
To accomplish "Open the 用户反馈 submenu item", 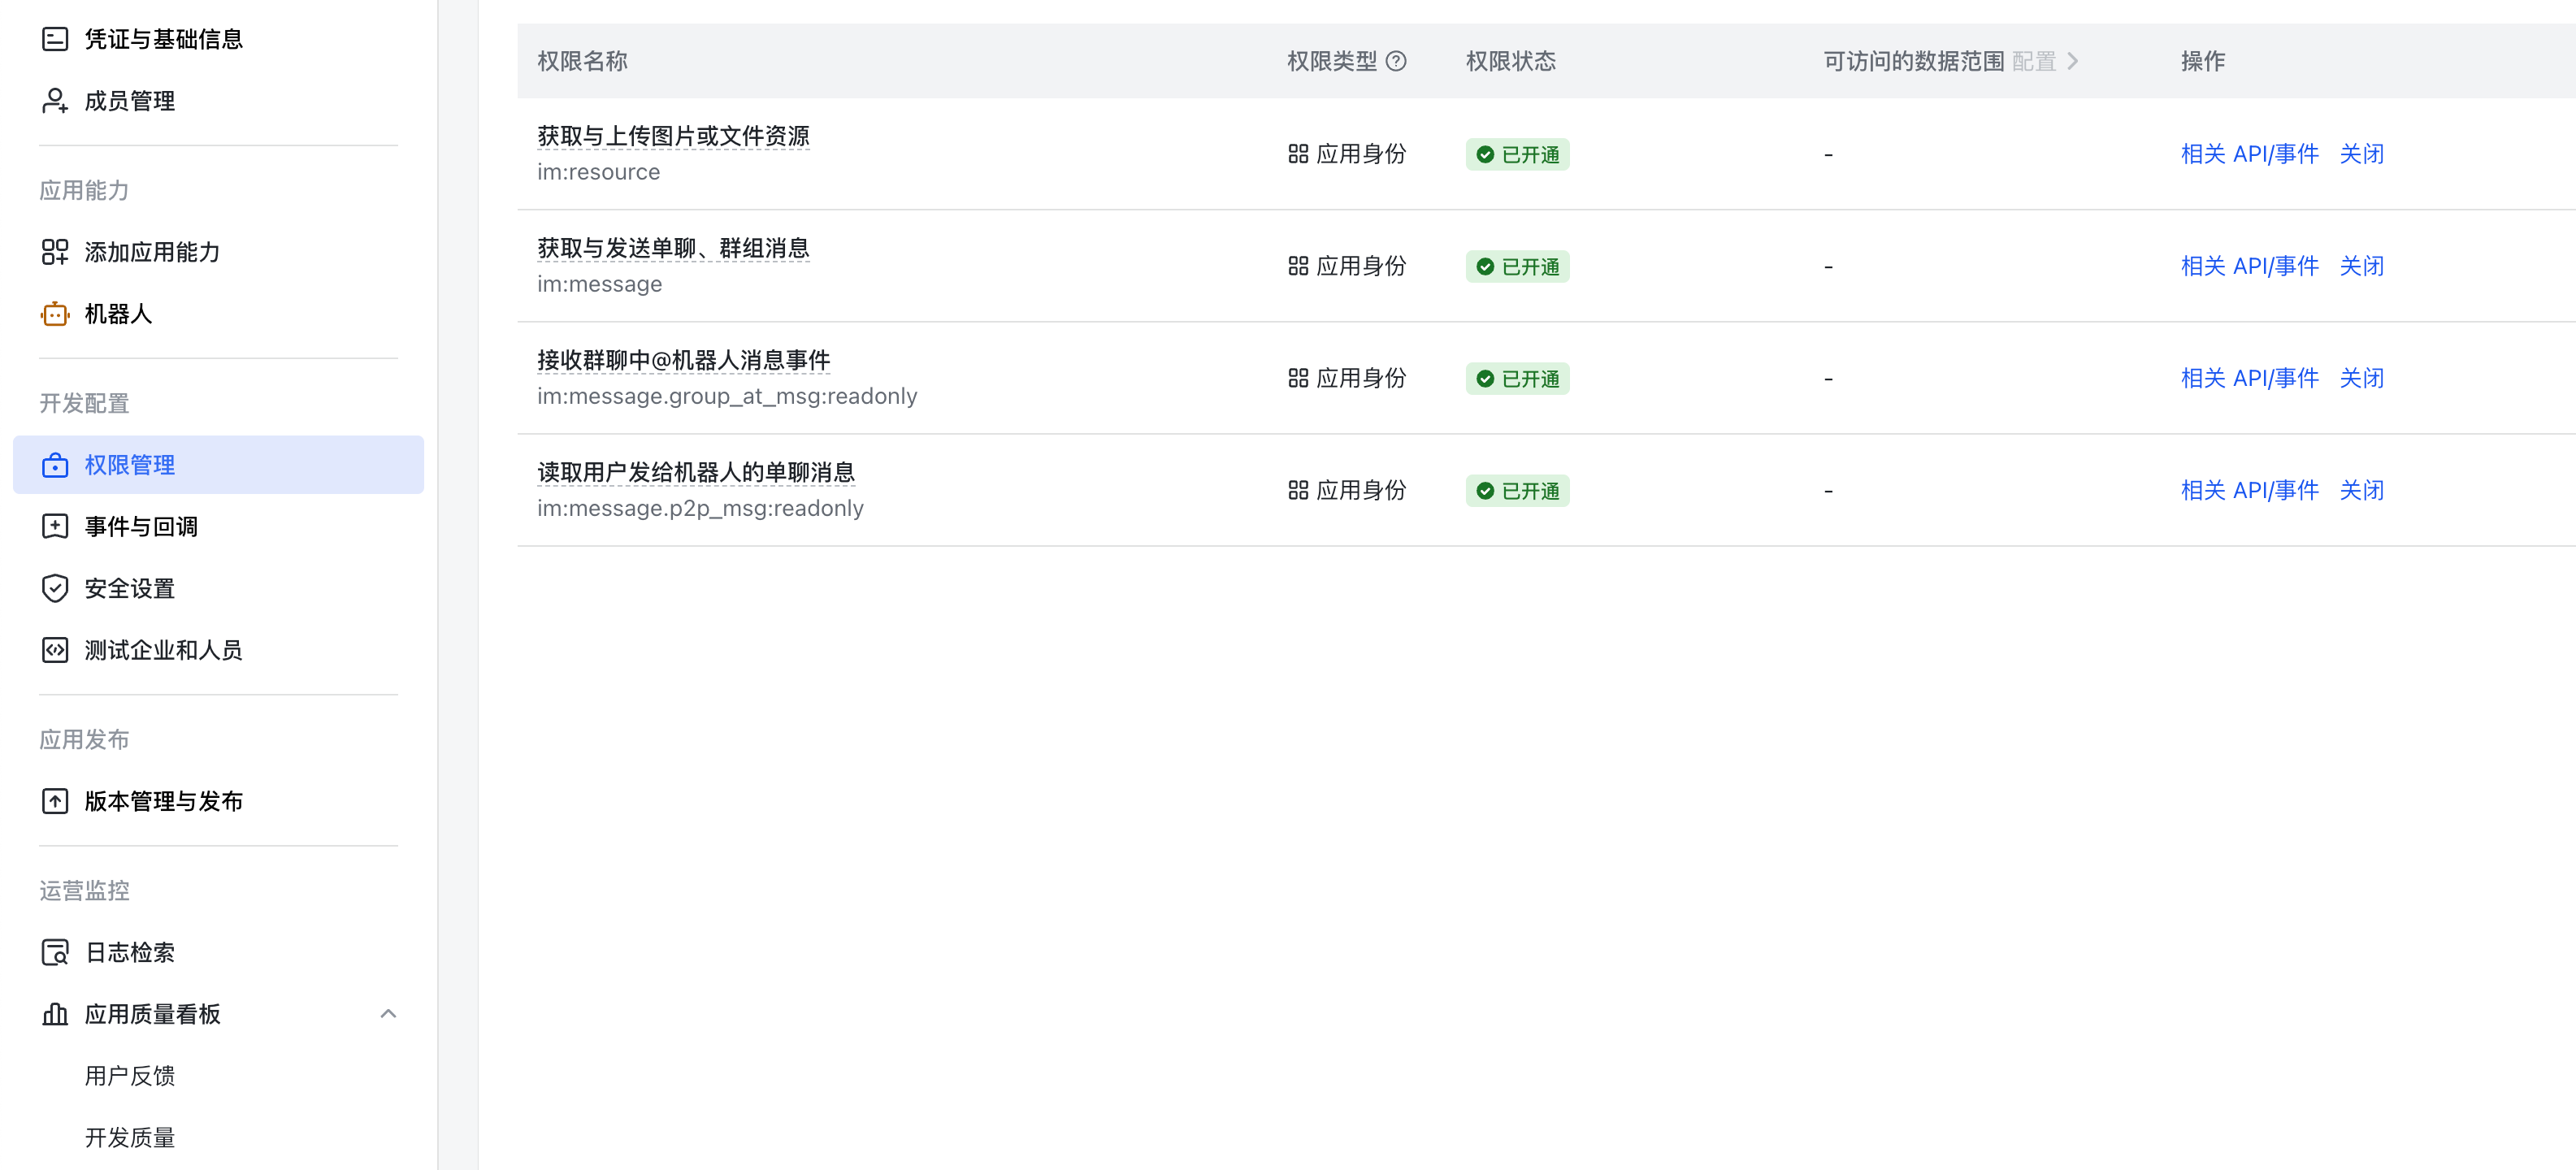I will point(130,1076).
